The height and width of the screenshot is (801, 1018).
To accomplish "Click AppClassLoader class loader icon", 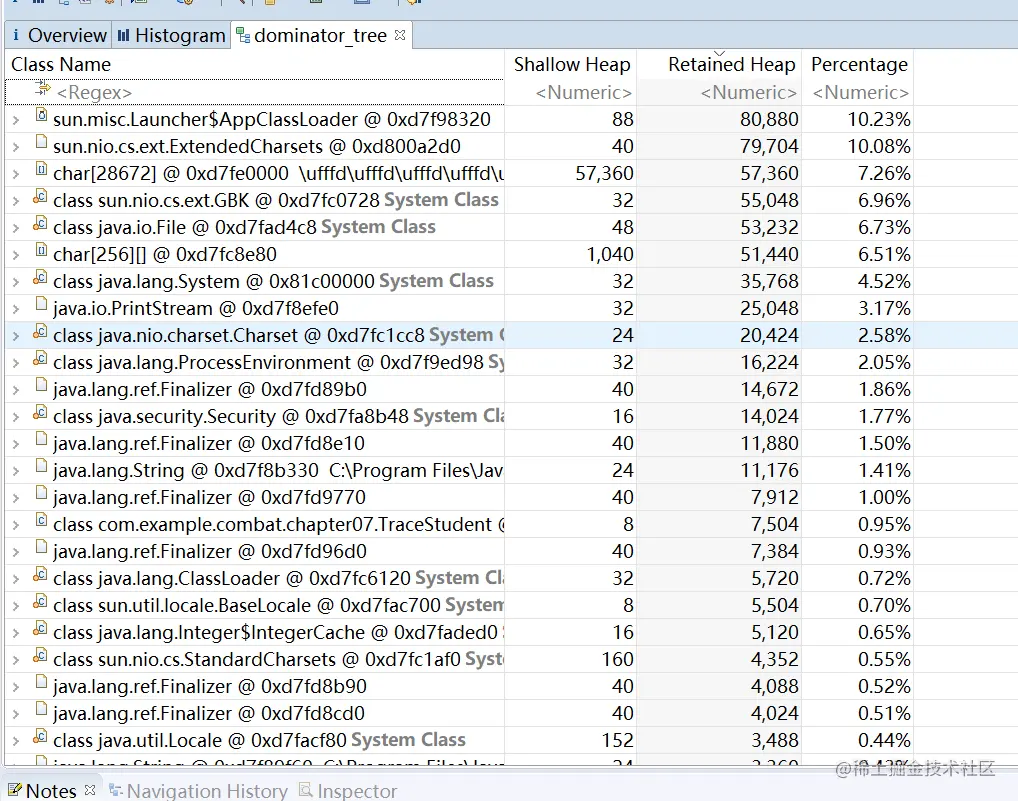I will (x=41, y=116).
